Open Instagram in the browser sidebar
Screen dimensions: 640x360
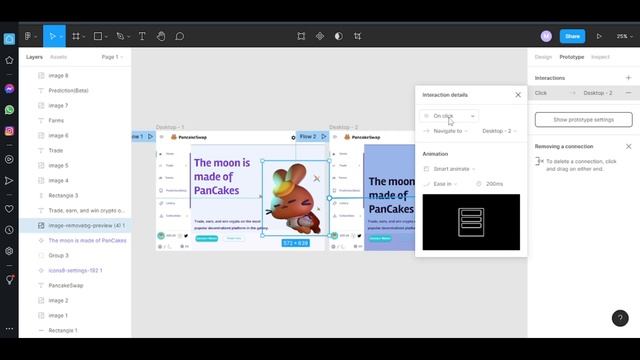[9, 131]
